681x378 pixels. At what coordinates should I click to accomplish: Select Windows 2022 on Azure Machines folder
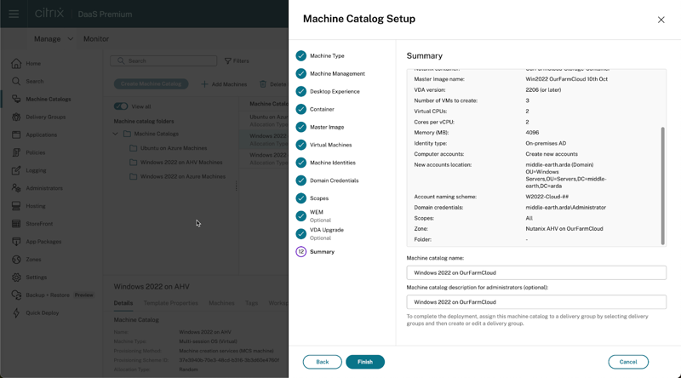pyautogui.click(x=183, y=176)
